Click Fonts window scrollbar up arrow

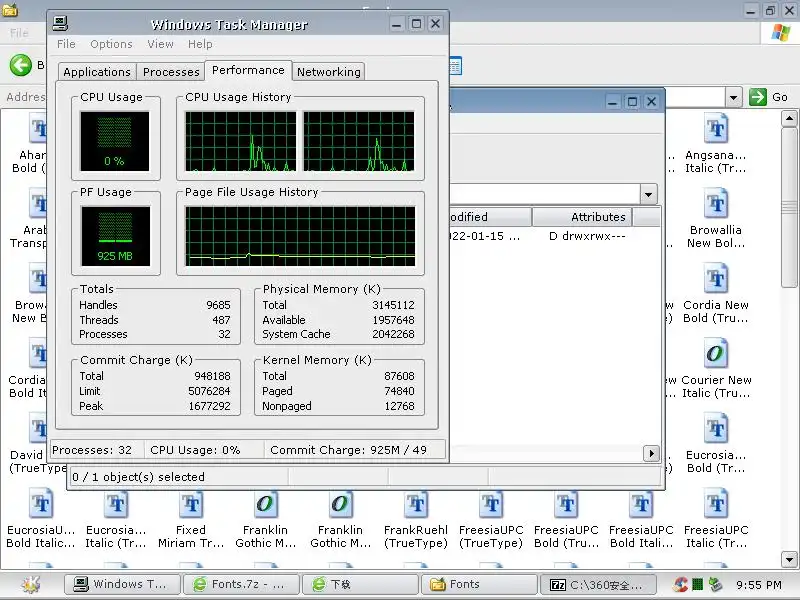tap(789, 119)
